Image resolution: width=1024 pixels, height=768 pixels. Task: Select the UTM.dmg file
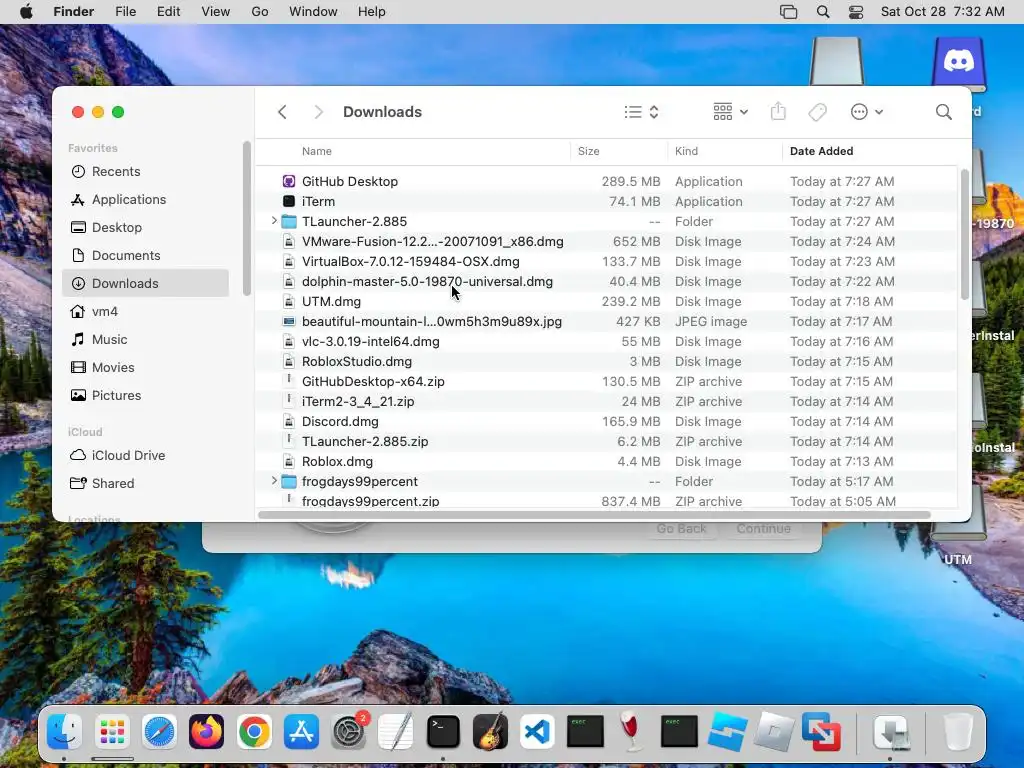coord(606,302)
